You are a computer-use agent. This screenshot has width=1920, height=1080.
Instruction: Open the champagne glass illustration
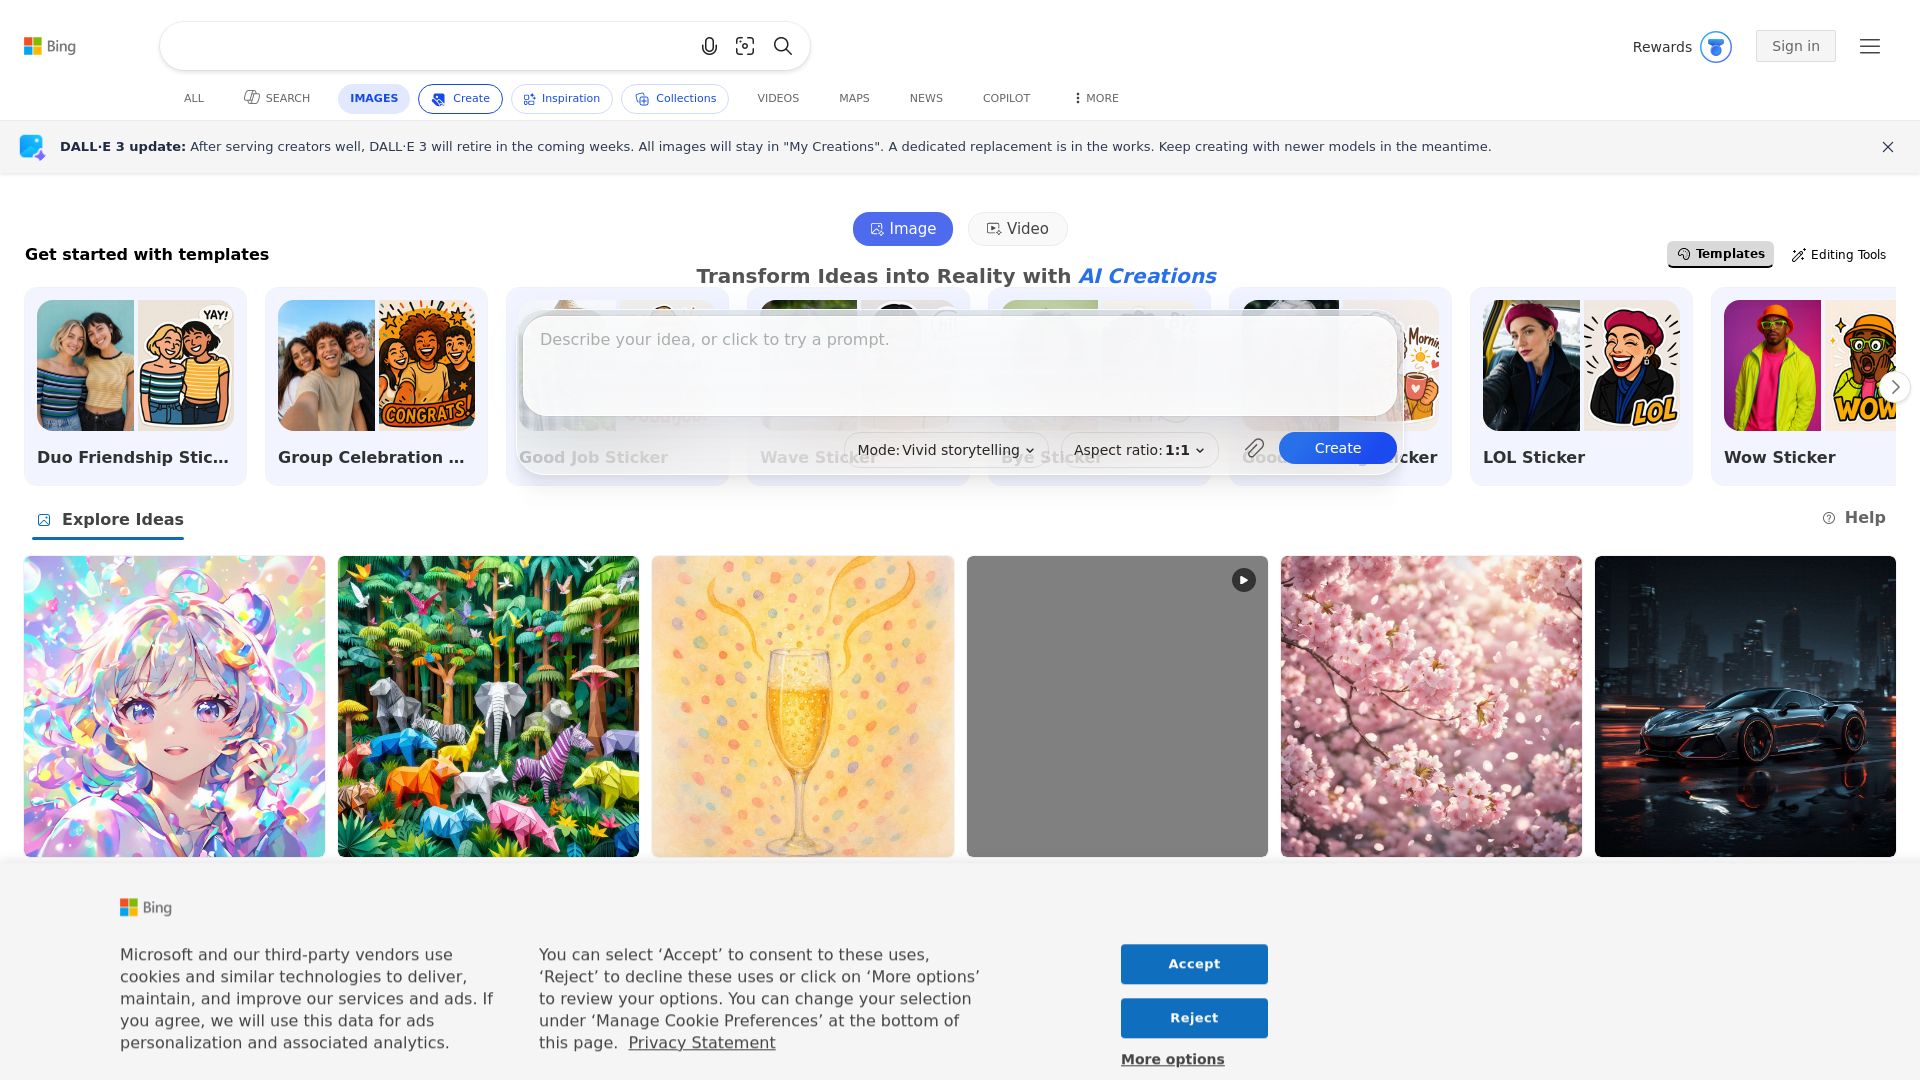[x=803, y=706]
